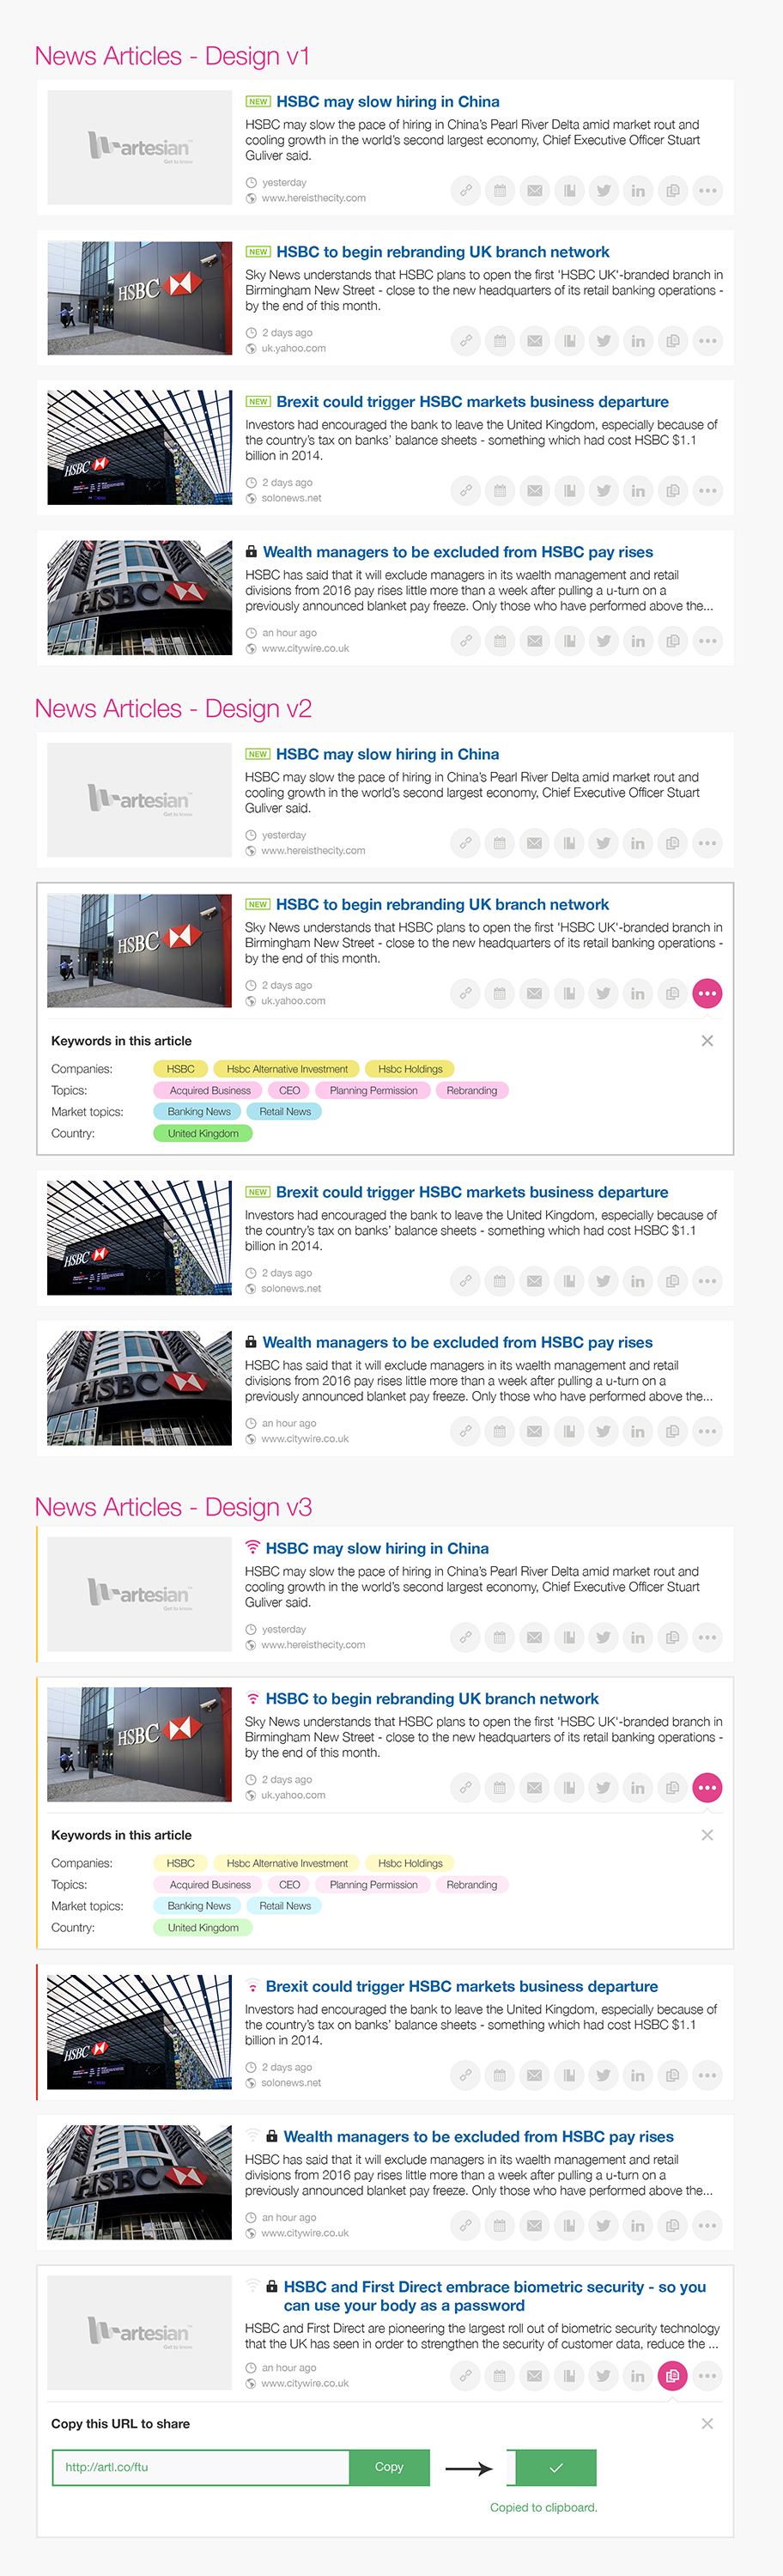Select the 'Rebranding' topic tag in Design v3
Screen dimensions: 783x2576
point(471,1884)
